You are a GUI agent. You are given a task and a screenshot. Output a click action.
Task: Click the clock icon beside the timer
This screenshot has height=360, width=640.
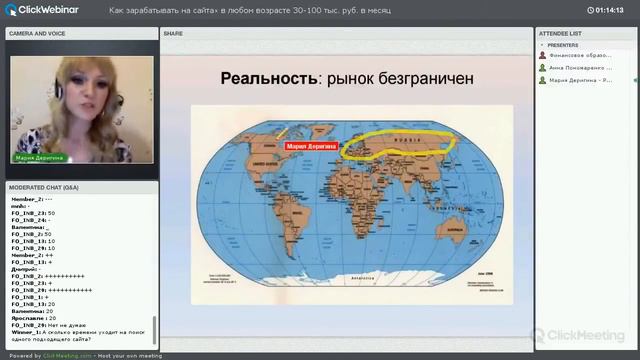point(590,10)
